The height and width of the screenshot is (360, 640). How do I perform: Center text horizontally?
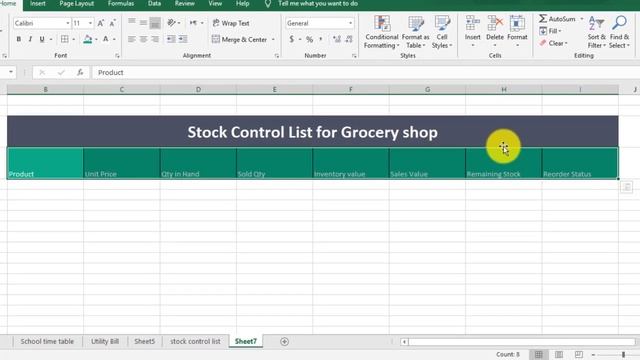(143, 39)
